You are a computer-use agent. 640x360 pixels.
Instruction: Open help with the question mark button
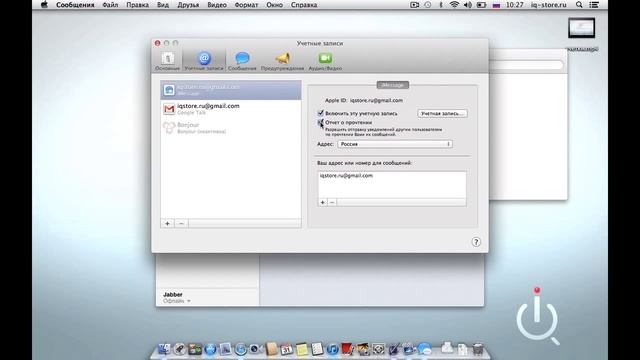point(476,242)
